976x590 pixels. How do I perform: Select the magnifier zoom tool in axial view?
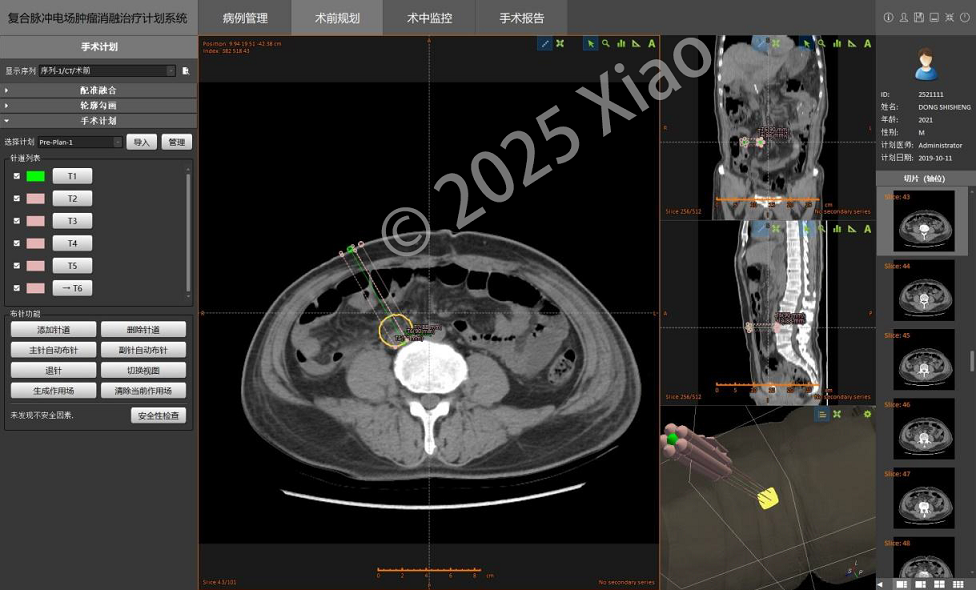point(606,44)
